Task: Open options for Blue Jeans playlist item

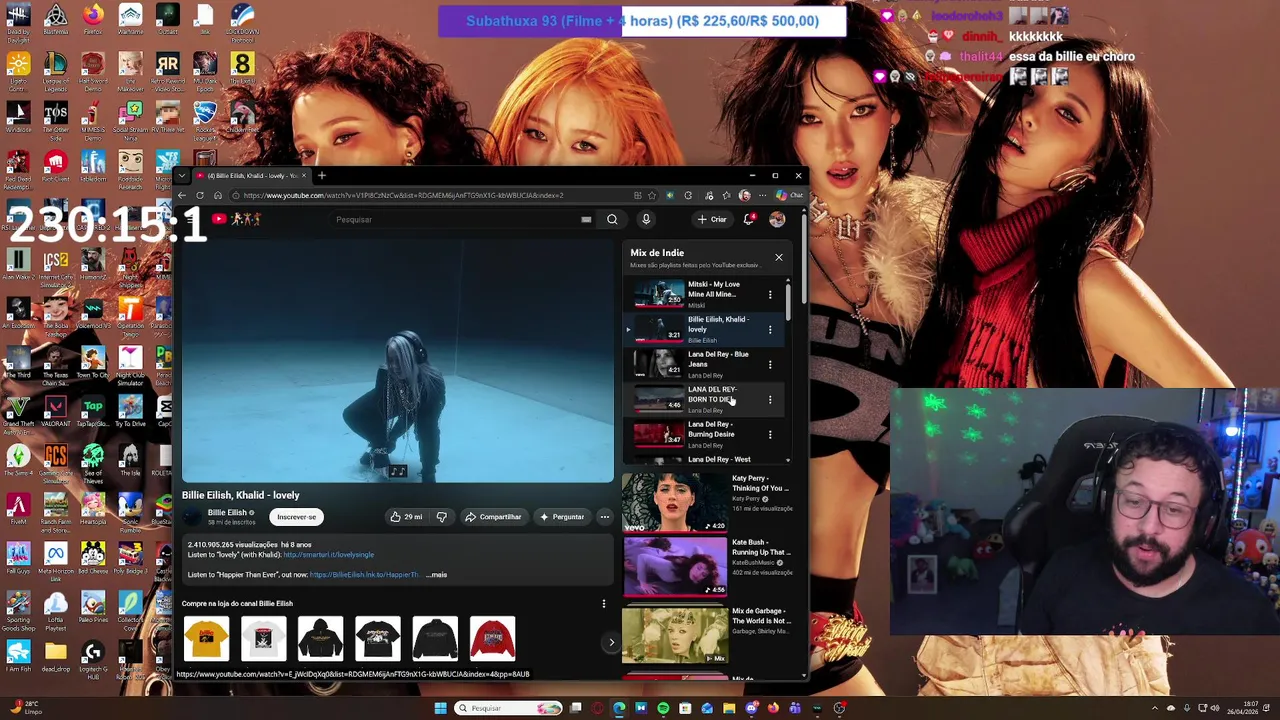Action: click(x=770, y=364)
